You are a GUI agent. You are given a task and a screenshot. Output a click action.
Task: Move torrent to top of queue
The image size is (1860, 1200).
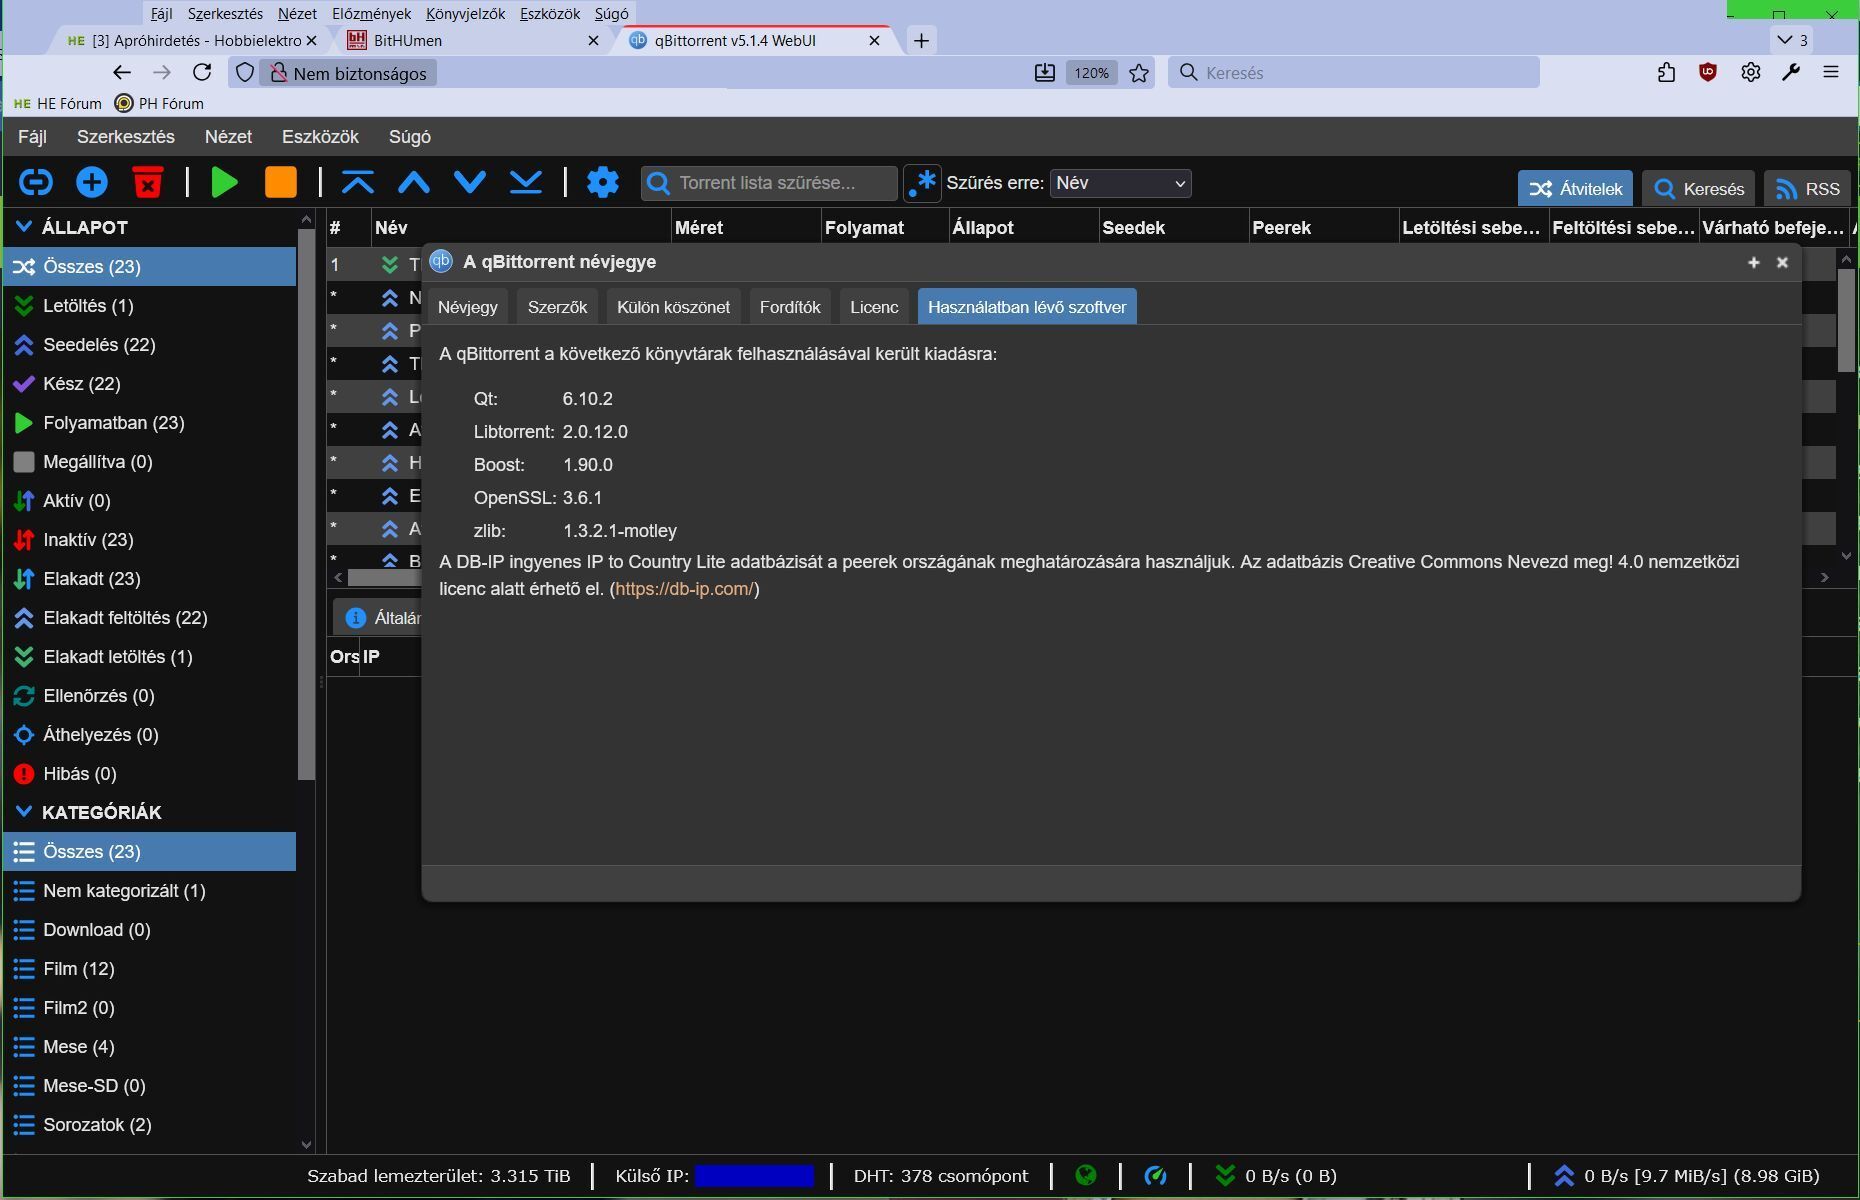tap(358, 183)
